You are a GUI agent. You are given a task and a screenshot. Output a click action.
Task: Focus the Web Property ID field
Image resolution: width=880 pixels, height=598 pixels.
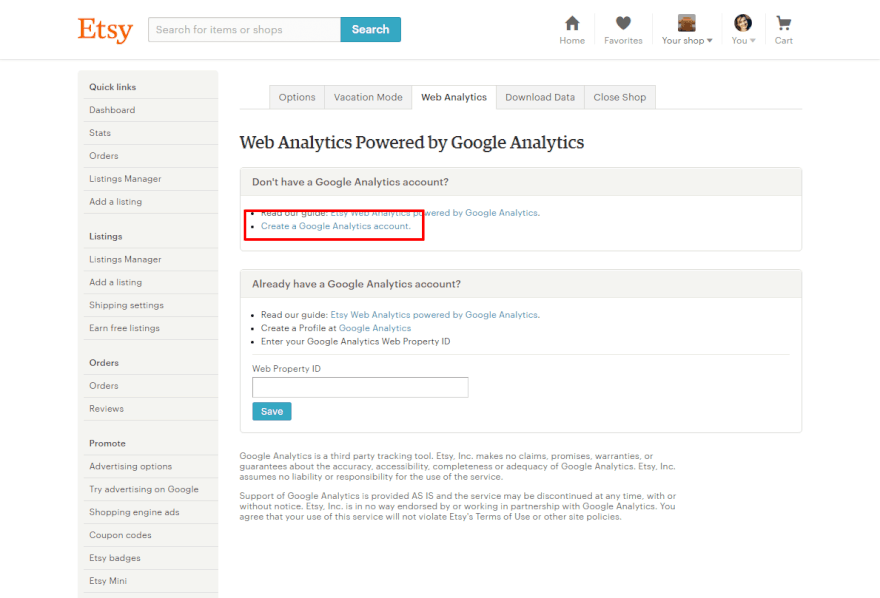pos(360,387)
